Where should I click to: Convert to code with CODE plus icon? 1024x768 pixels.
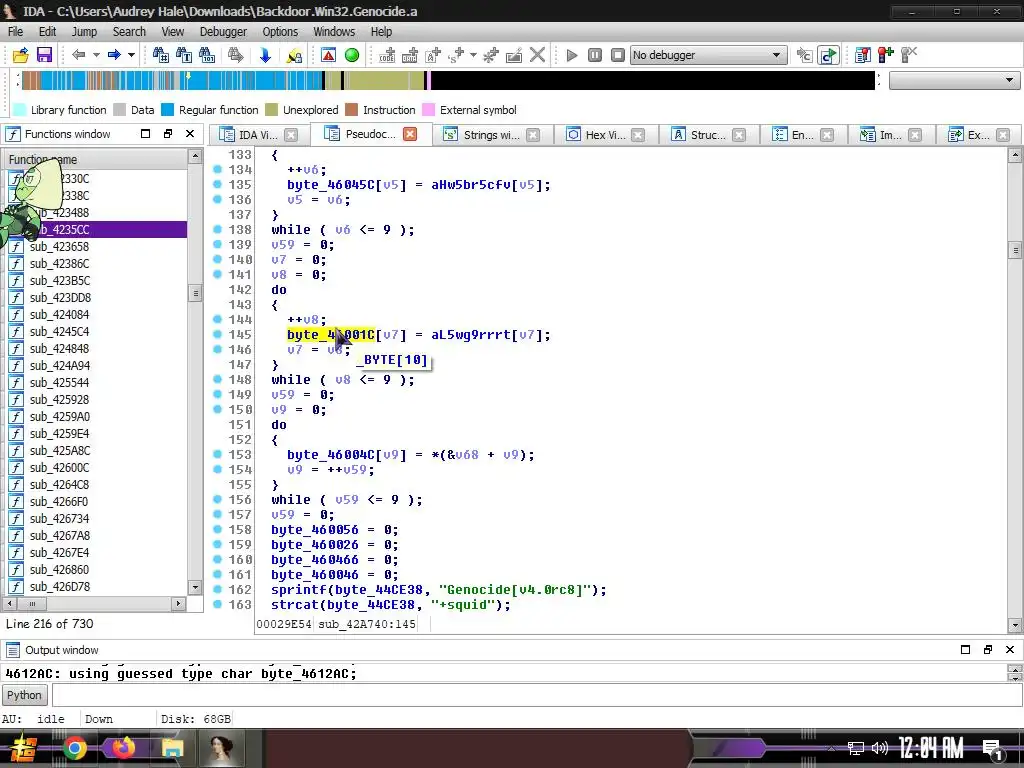pyautogui.click(x=387, y=55)
